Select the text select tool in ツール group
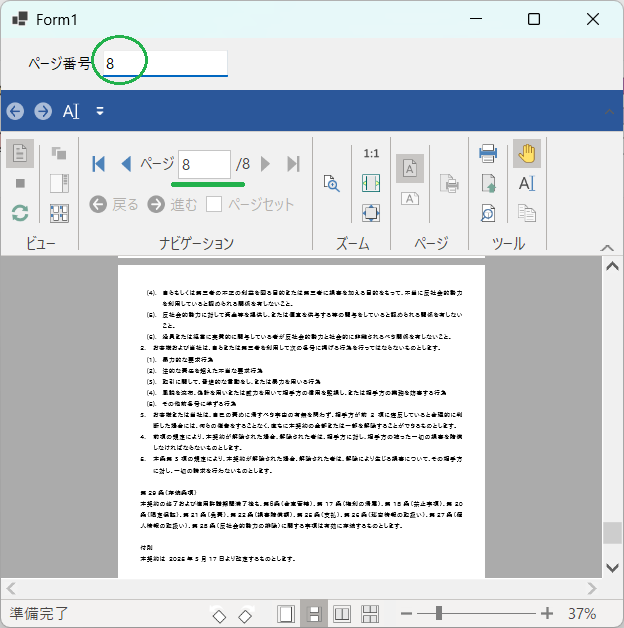This screenshot has width=624, height=628. pyautogui.click(x=527, y=183)
